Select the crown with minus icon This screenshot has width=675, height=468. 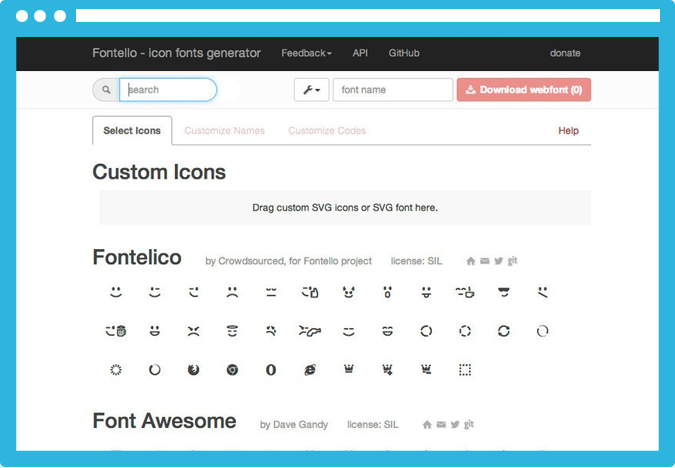pyautogui.click(x=426, y=369)
